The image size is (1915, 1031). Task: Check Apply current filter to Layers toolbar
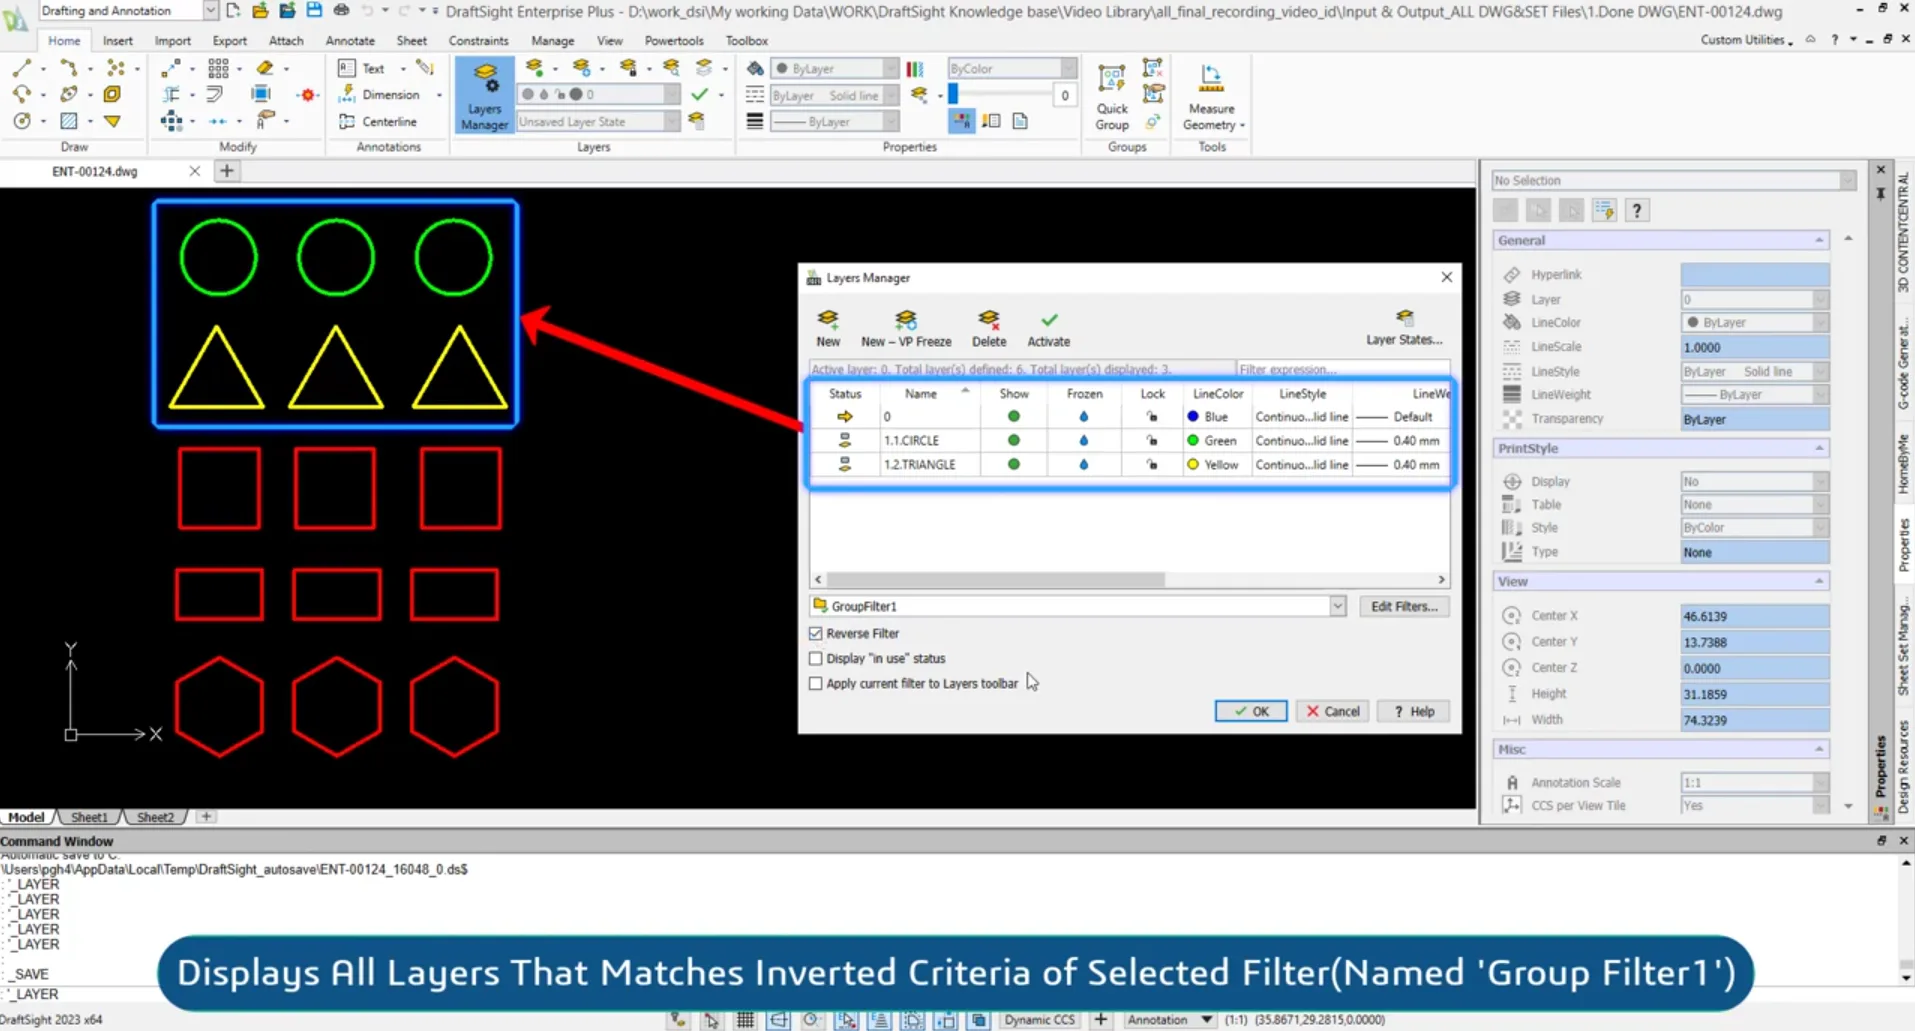pos(816,684)
